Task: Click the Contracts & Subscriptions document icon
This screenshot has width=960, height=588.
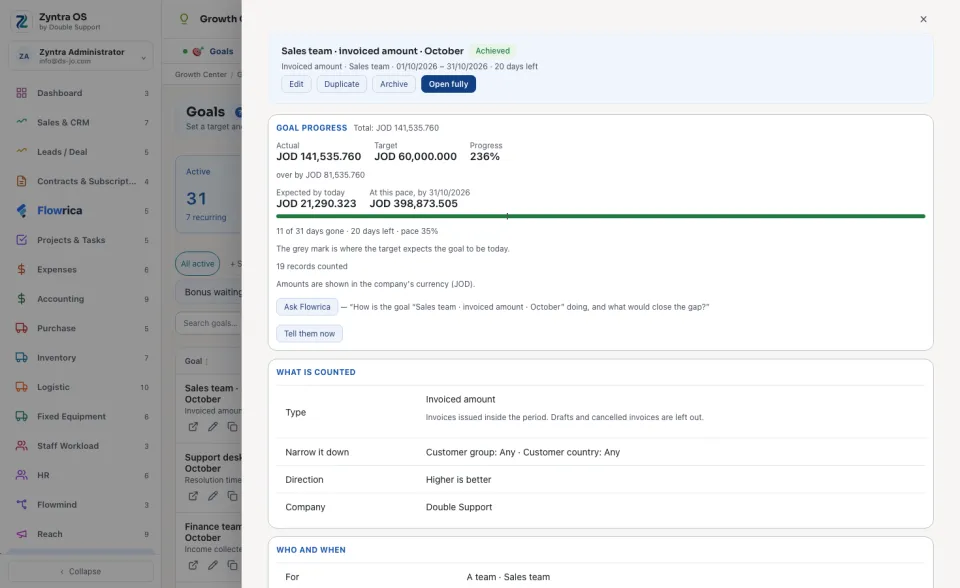Action: coord(21,181)
